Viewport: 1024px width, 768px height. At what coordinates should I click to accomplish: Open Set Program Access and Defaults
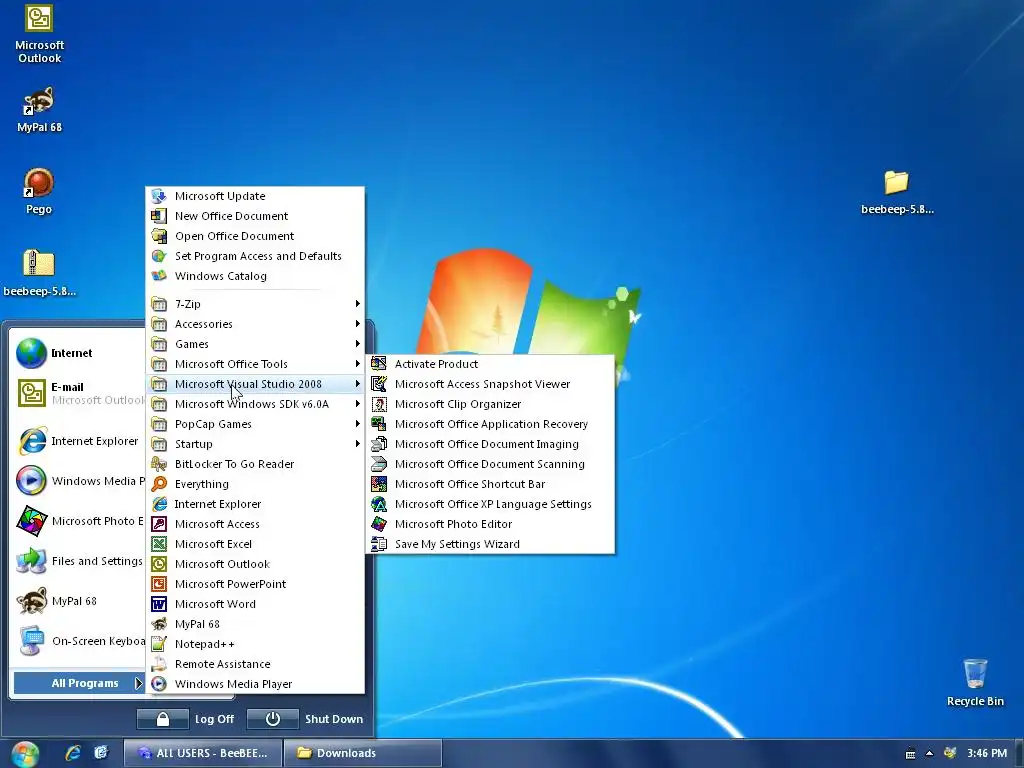(x=255, y=256)
